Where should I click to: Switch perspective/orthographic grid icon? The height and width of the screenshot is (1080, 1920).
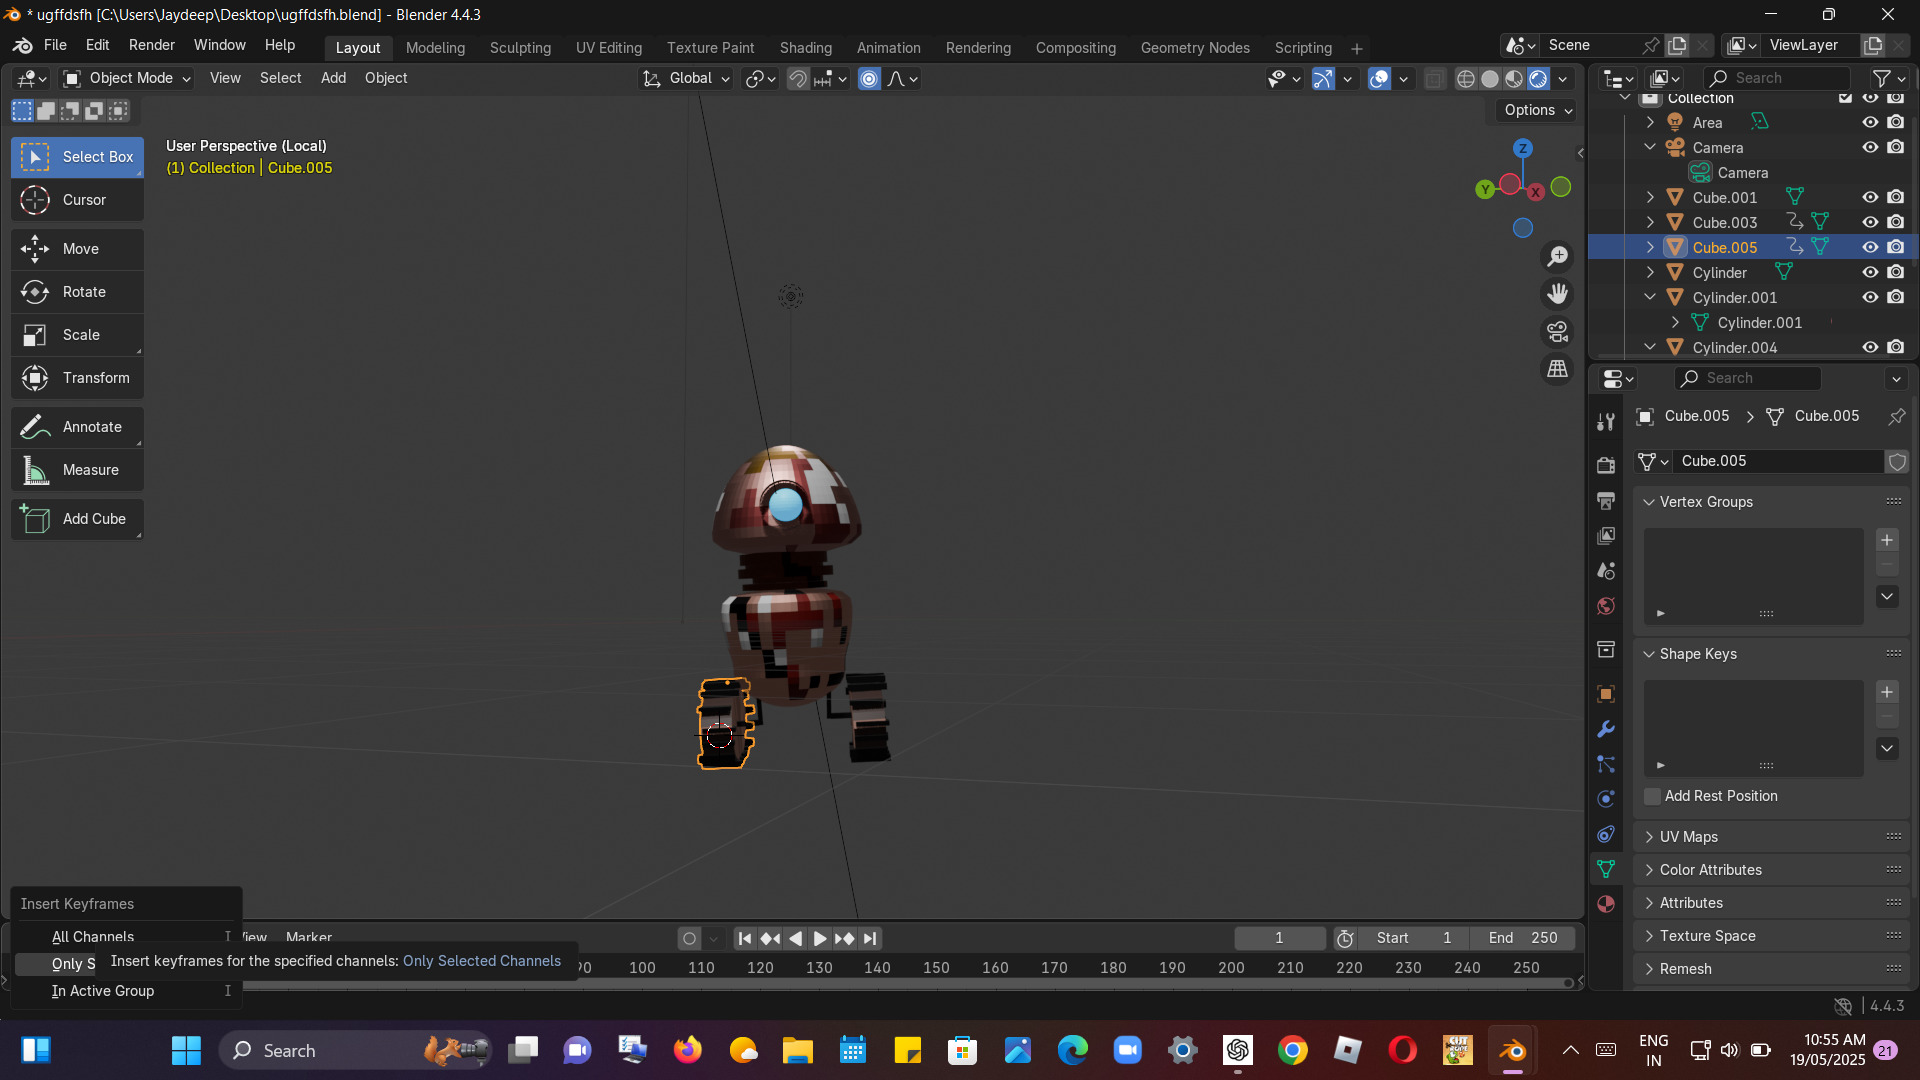point(1557,369)
